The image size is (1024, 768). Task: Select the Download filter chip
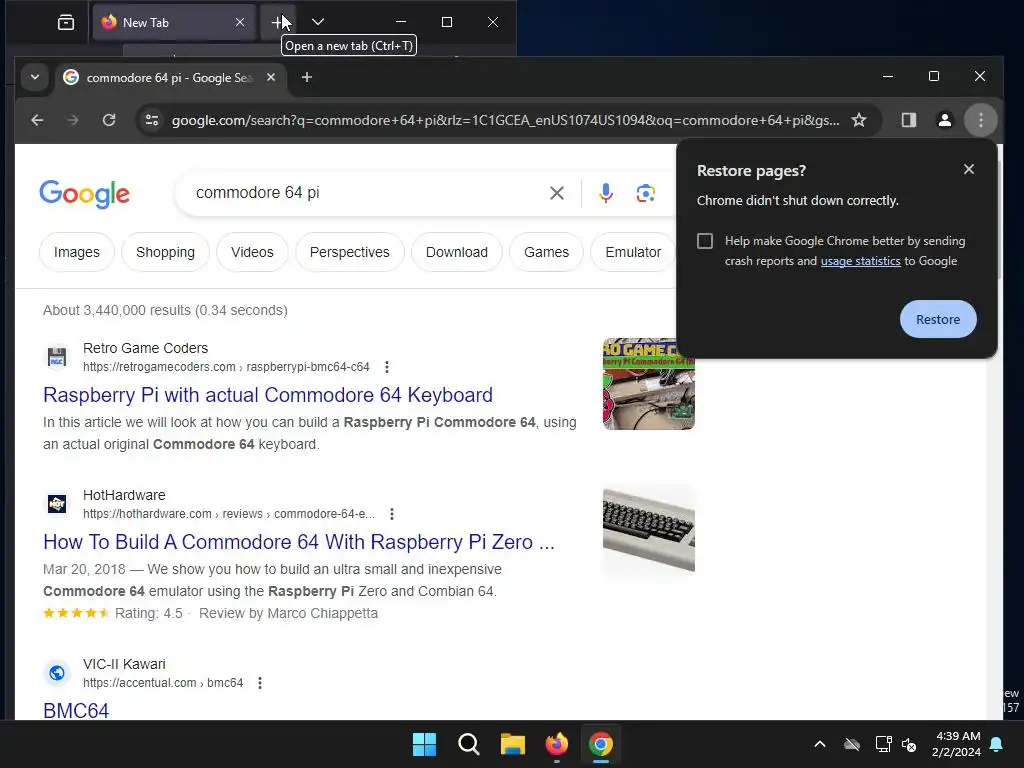coord(456,252)
